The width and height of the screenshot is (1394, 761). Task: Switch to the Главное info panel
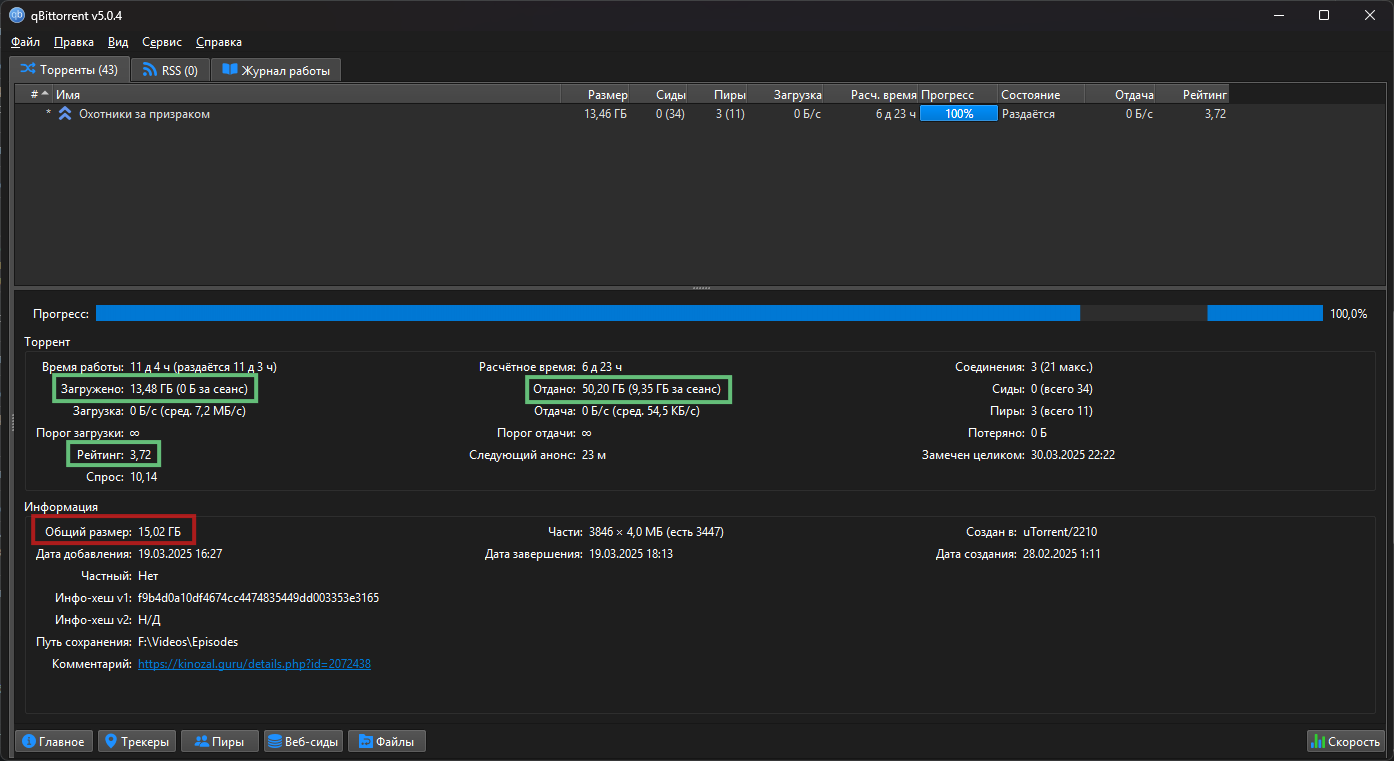point(54,741)
